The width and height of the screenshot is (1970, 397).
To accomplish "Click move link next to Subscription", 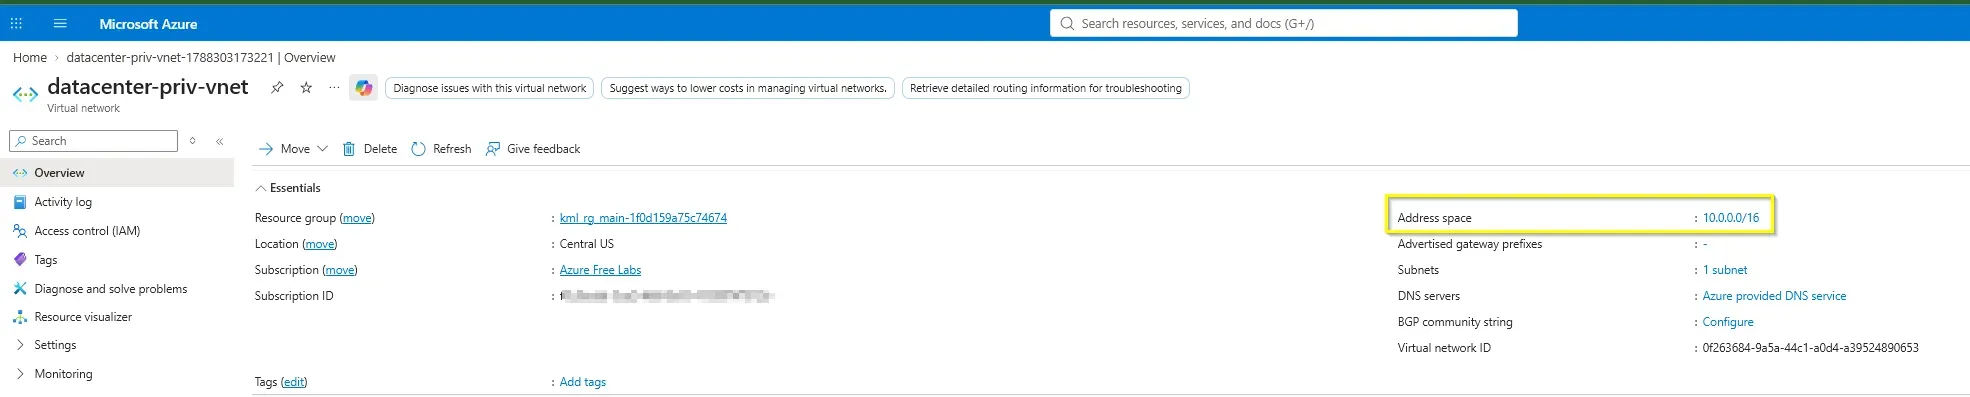I will coord(340,270).
